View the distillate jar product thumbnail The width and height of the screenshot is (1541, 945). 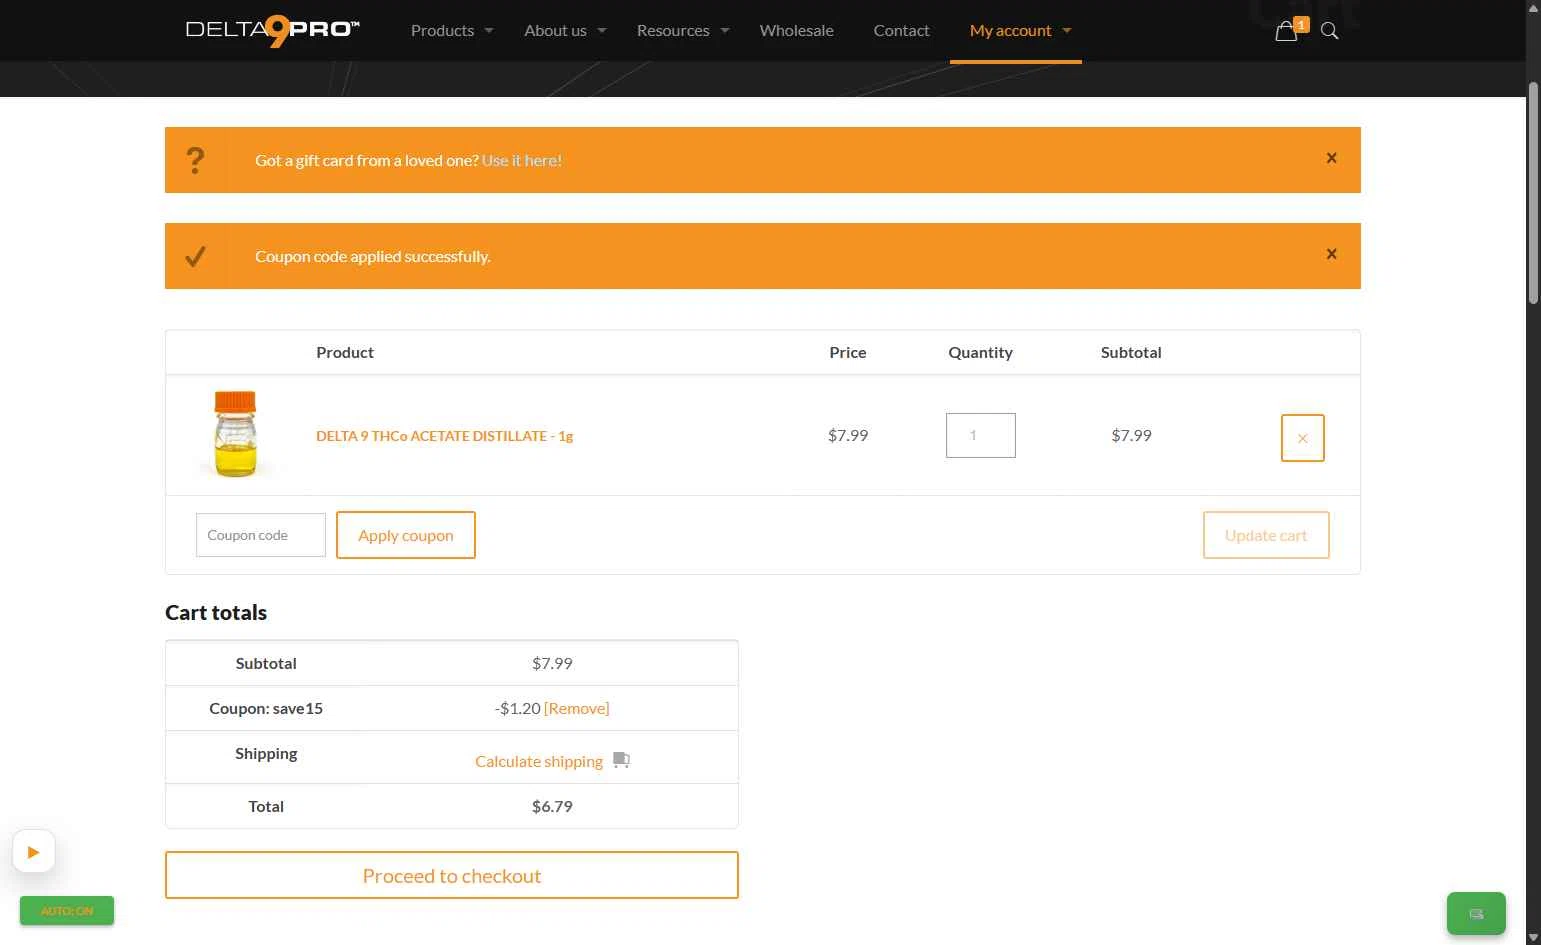pyautogui.click(x=236, y=435)
